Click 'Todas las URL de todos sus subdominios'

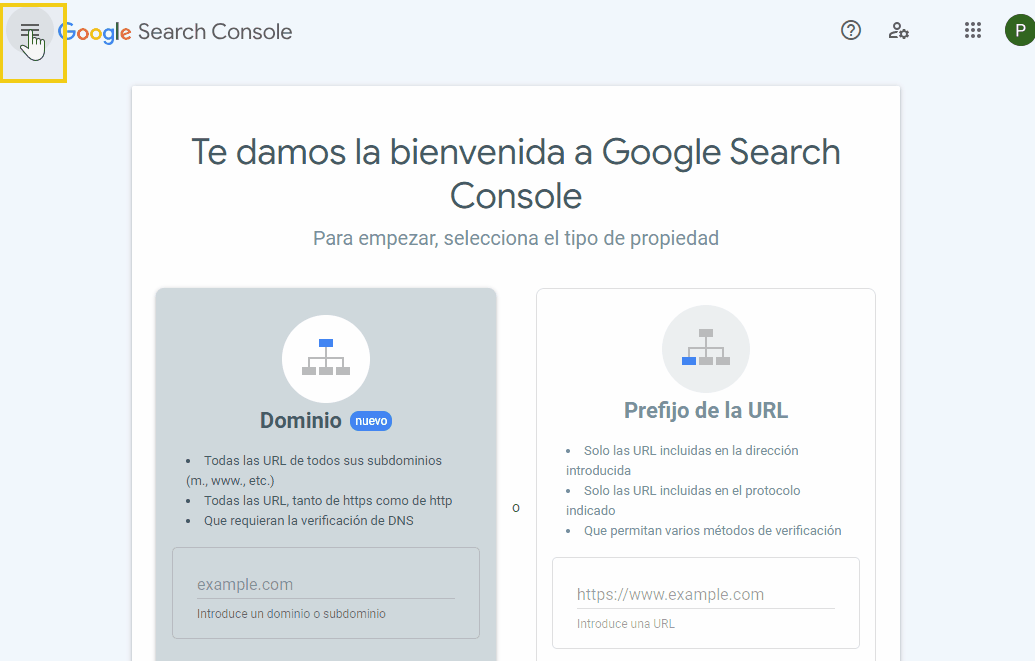click(323, 460)
